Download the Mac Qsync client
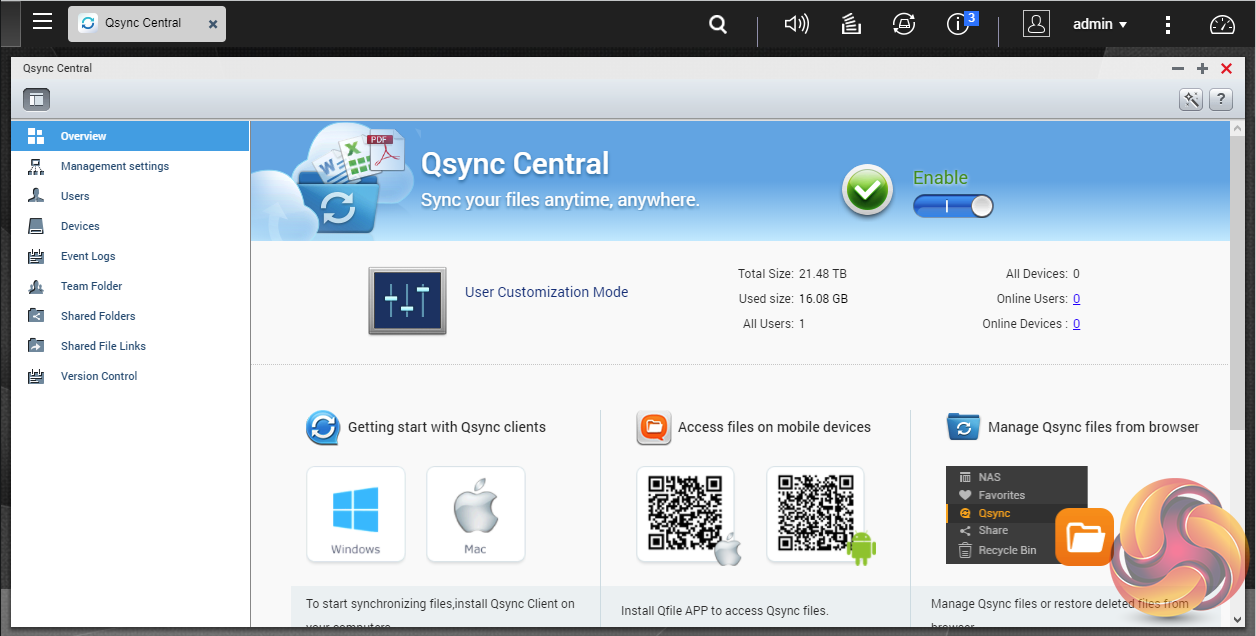 (x=475, y=514)
